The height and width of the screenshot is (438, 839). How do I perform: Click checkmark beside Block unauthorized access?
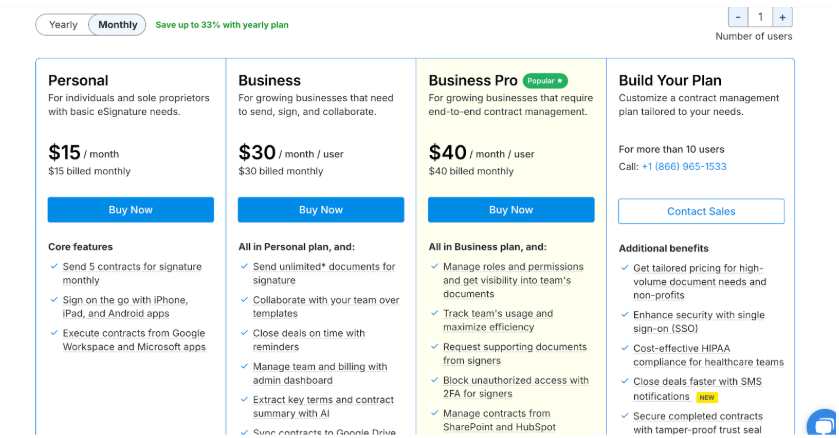434,380
